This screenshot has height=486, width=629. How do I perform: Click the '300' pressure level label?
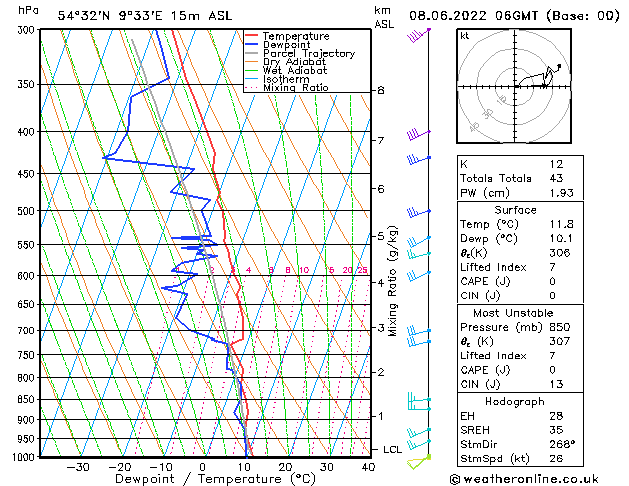(x=28, y=30)
